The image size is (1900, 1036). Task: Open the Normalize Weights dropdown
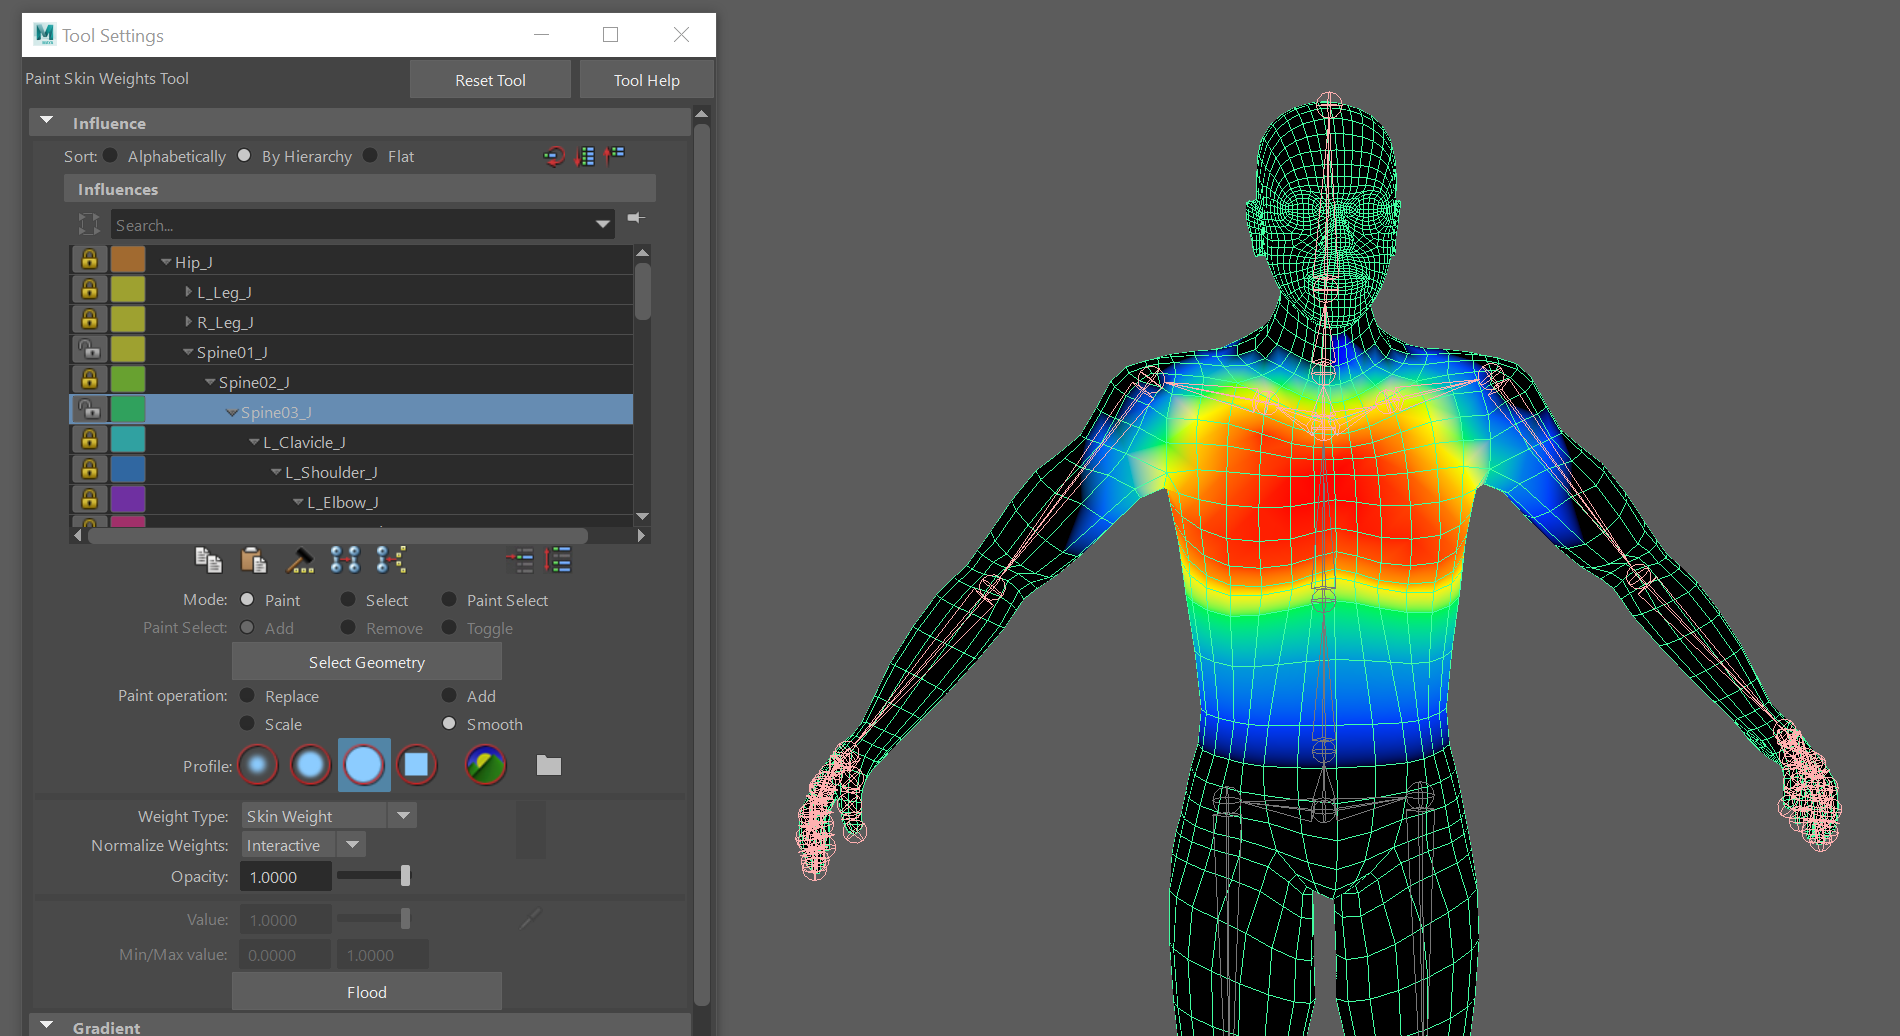coord(352,845)
